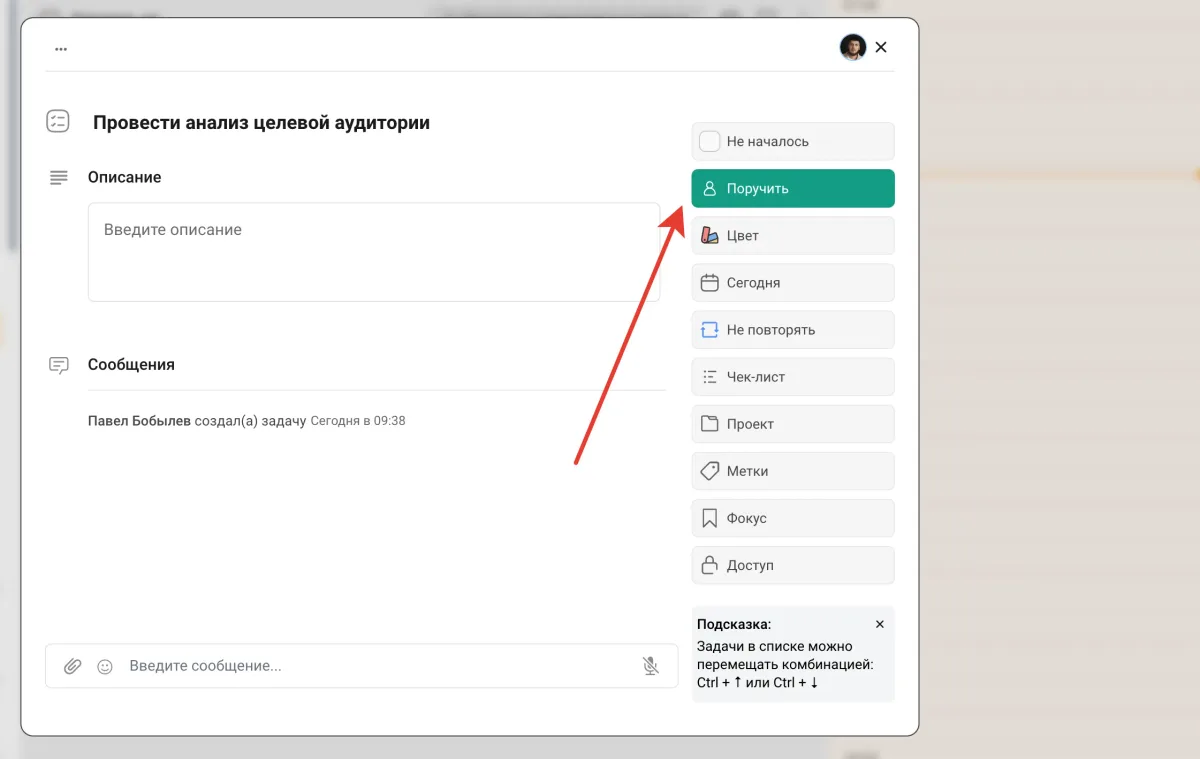
Task: Open the Цвет color picker
Action: [x=792, y=236]
